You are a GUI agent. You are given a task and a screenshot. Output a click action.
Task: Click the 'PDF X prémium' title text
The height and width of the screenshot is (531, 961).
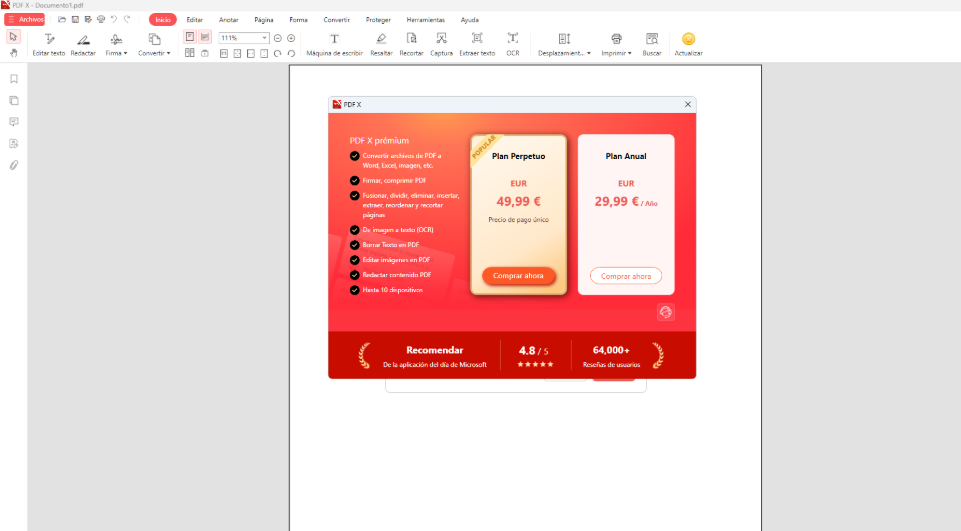(x=379, y=140)
